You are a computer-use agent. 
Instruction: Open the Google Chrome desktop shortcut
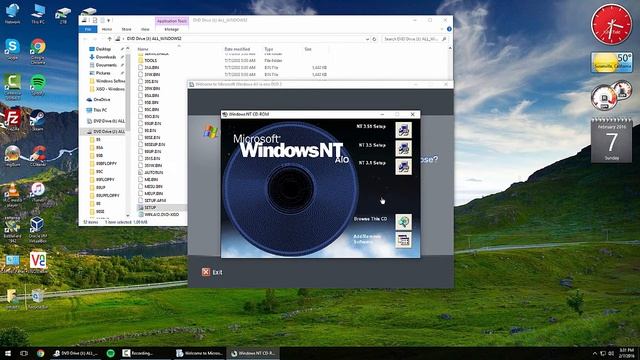(38, 51)
